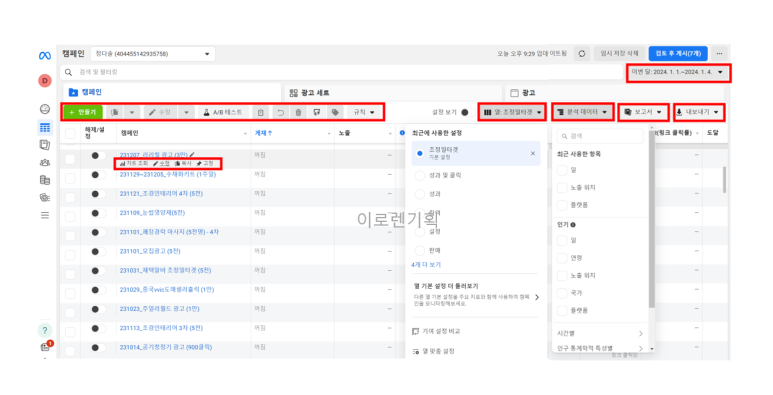
Task: Open the billing icon in sidebar
Action: click(45, 180)
